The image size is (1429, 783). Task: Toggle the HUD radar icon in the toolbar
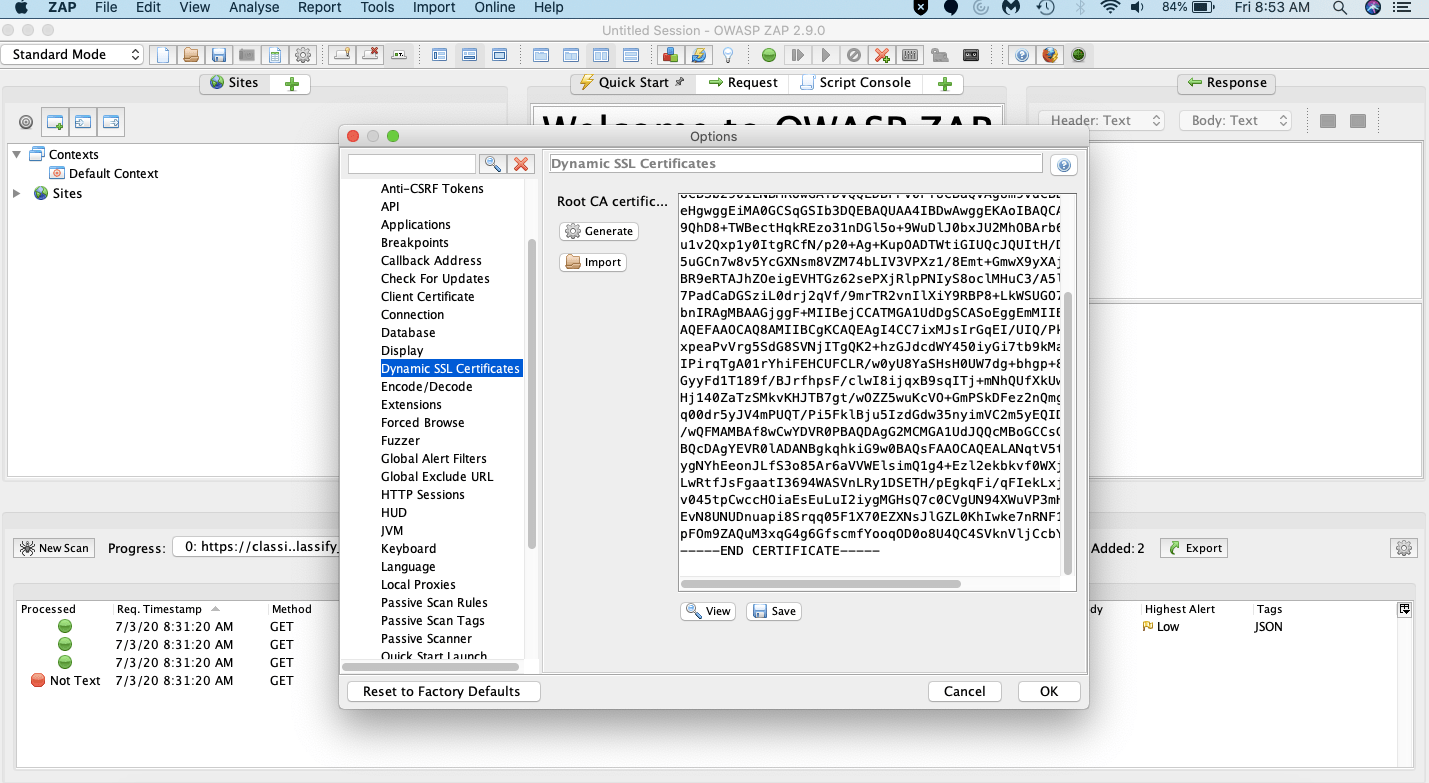click(1078, 55)
